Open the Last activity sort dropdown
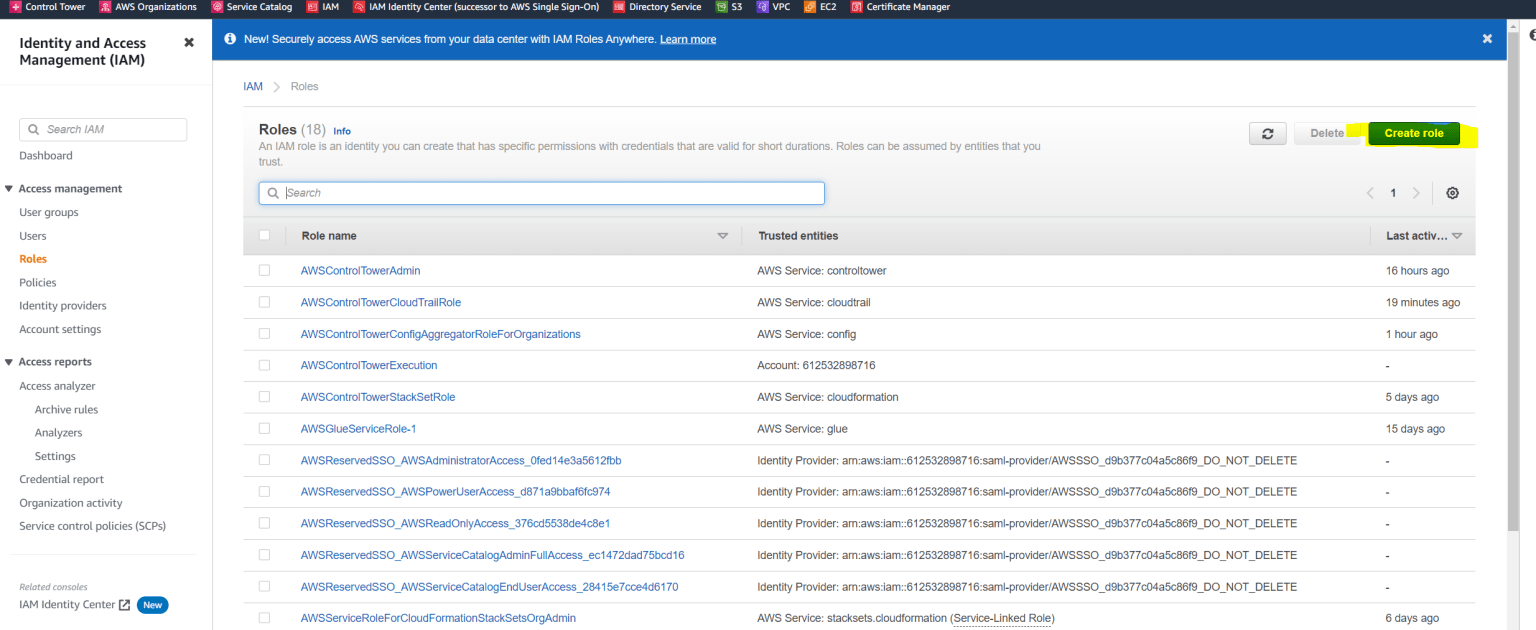The height and width of the screenshot is (630, 1536). 1457,235
